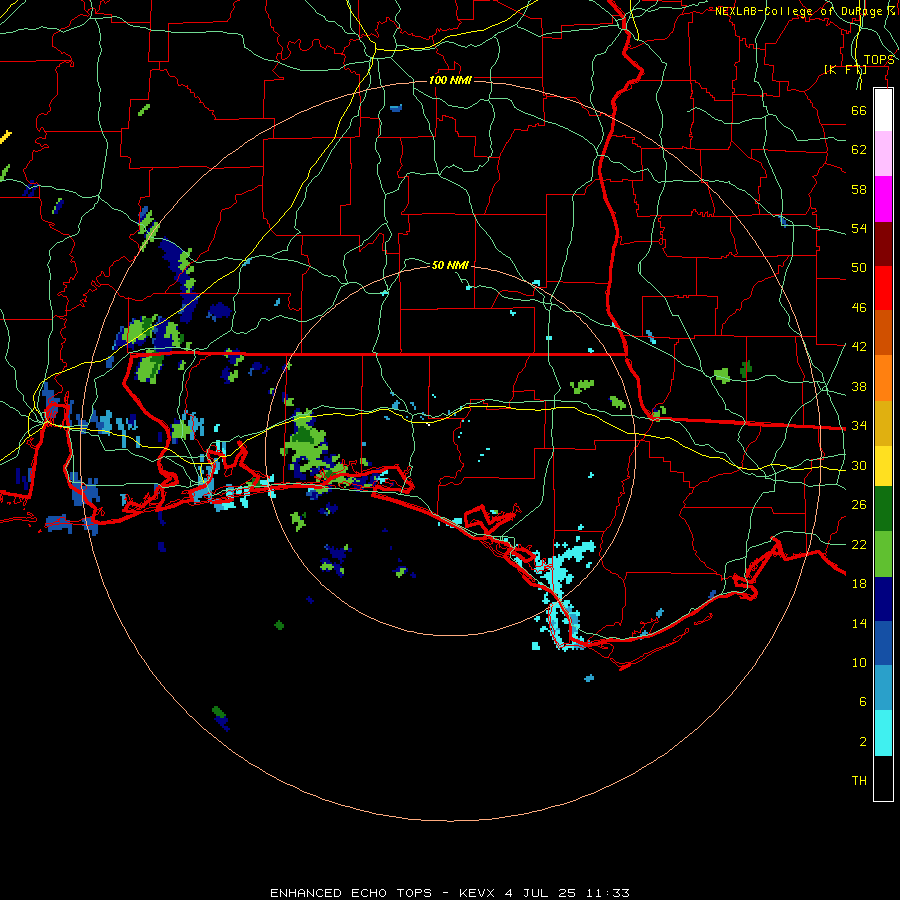
Task: Pick the navy blue legend band
Action: pyautogui.click(x=883, y=599)
